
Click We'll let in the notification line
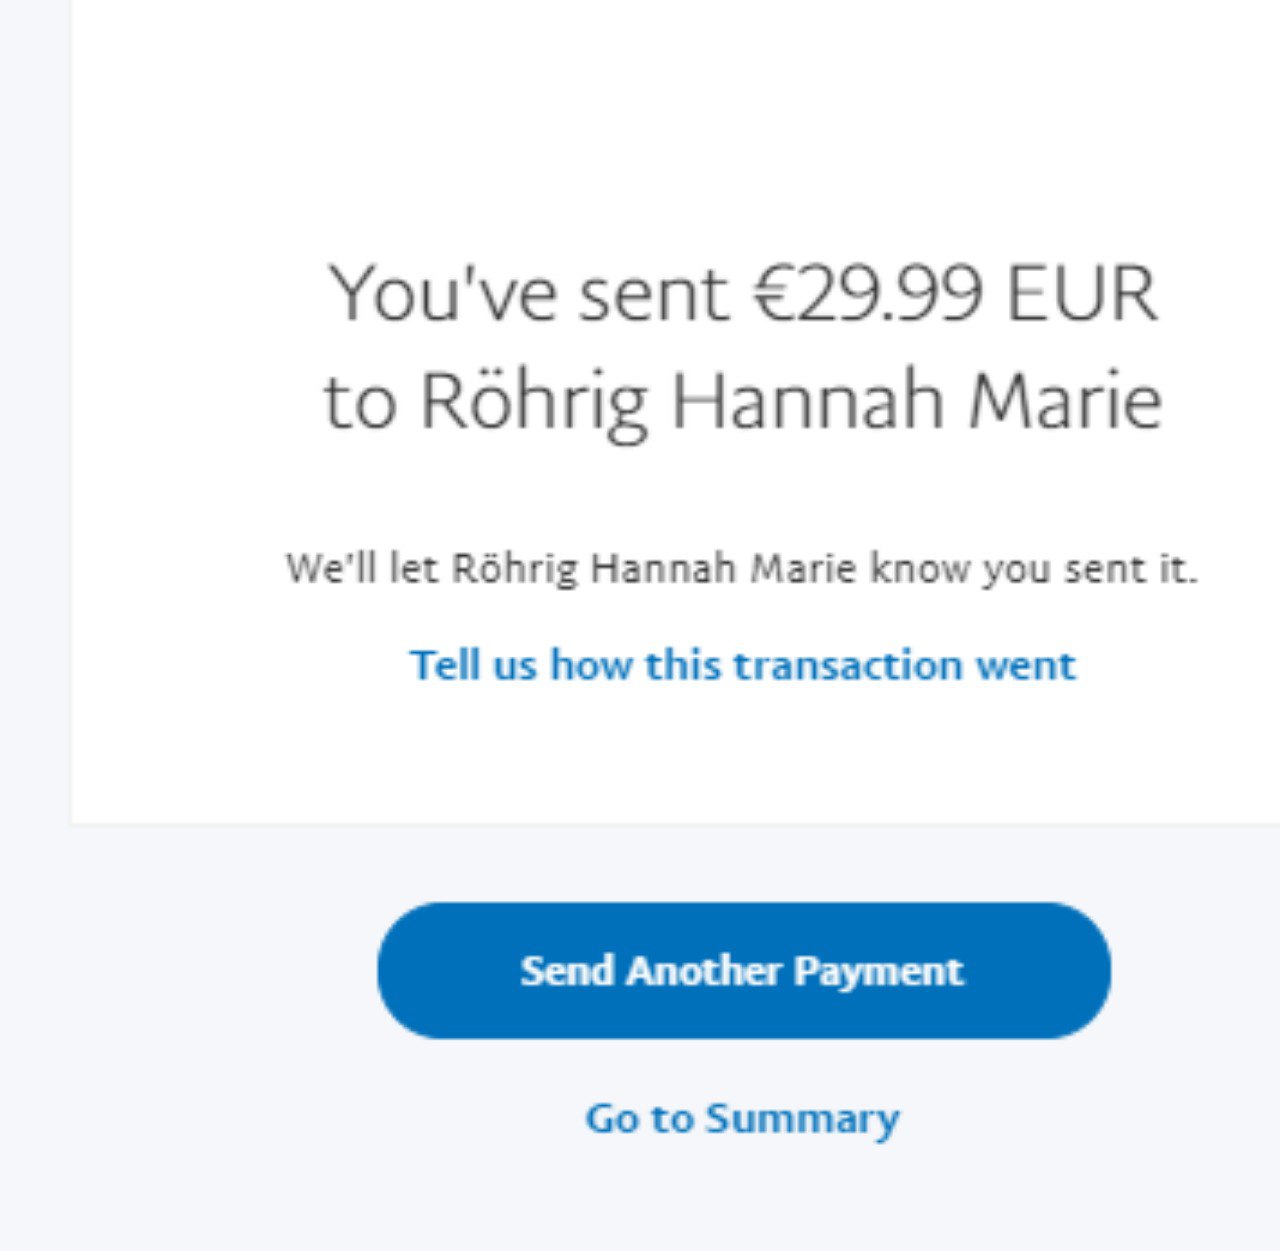(x=345, y=569)
